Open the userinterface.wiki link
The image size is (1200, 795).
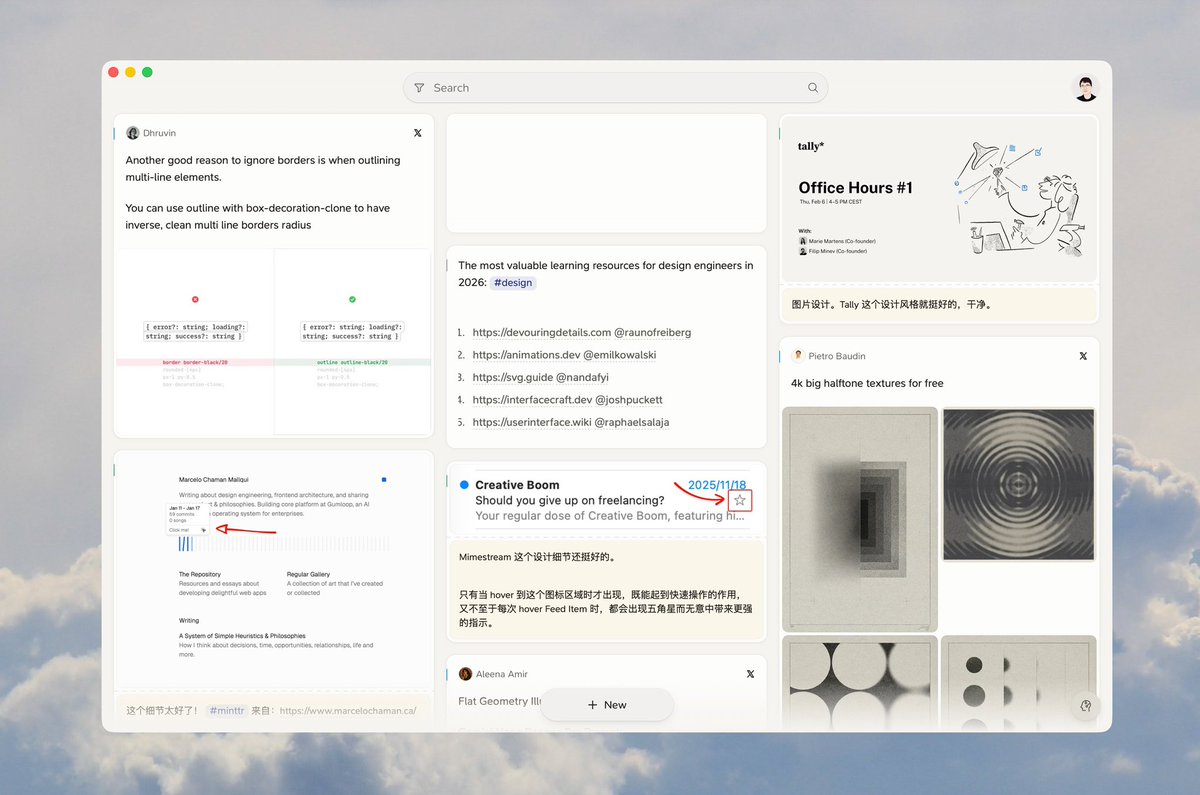click(532, 422)
